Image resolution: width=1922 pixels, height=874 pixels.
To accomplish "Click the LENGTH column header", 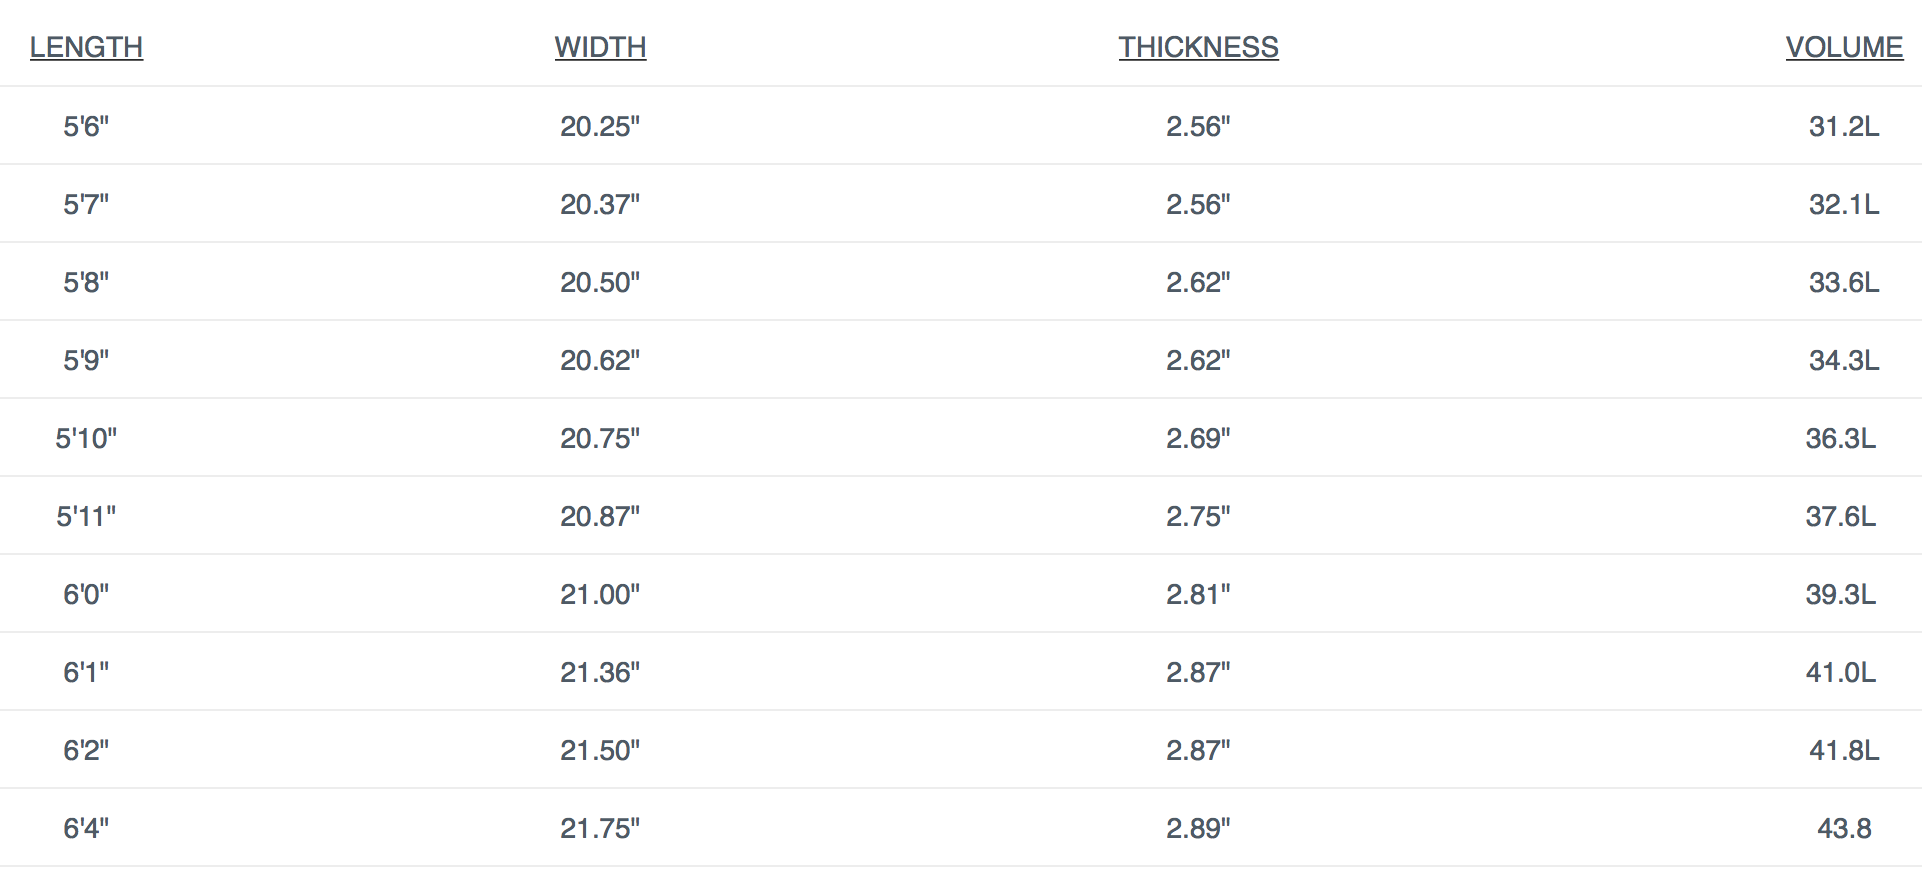I will point(86,47).
